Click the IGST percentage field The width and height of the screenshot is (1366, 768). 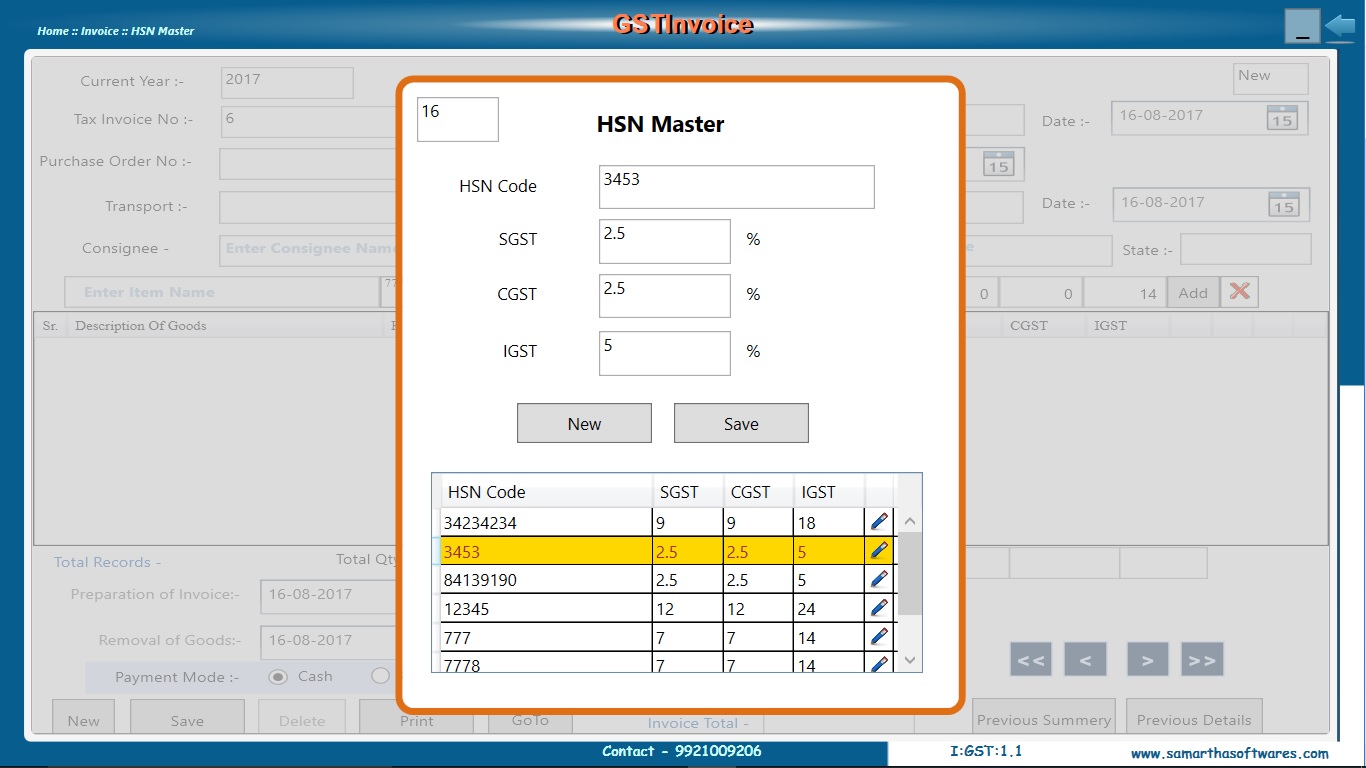665,353
